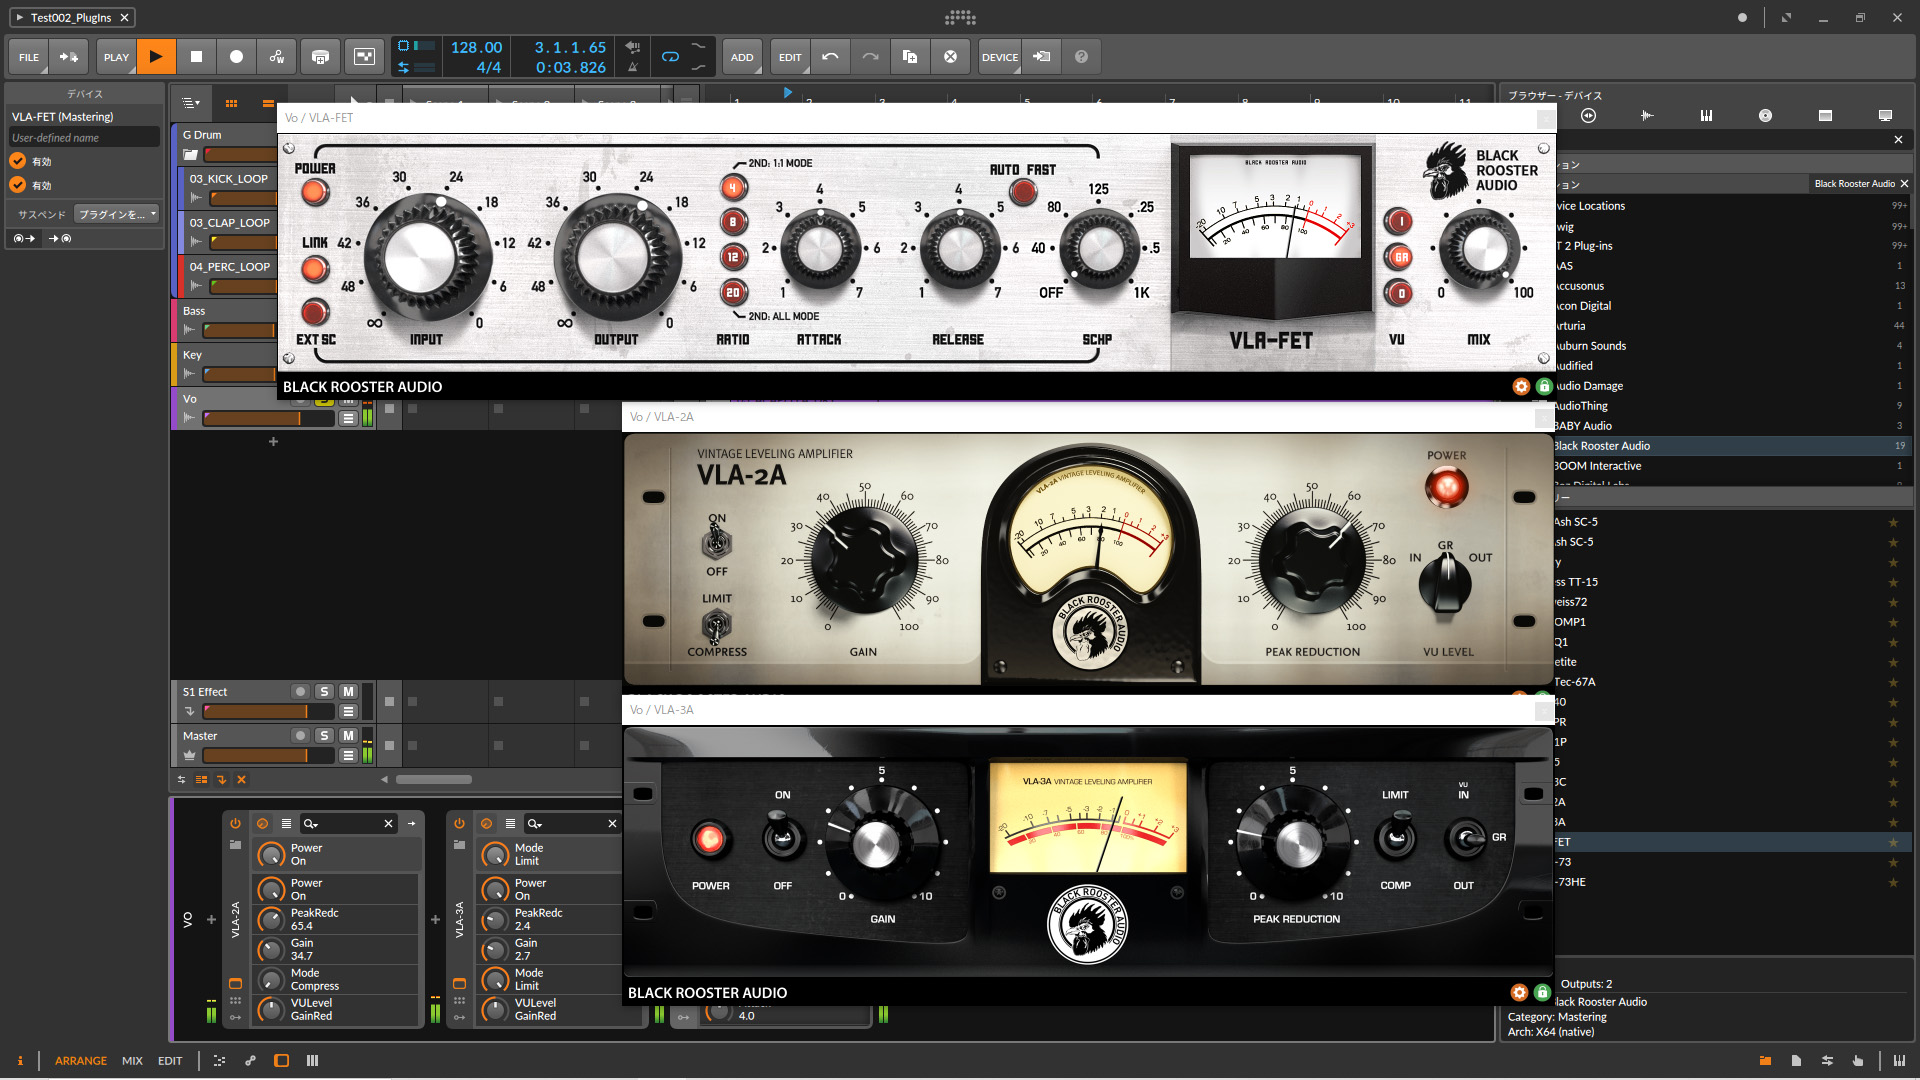Open the mixer panel bars icon in footer
This screenshot has width=1920, height=1080.
click(x=312, y=1060)
